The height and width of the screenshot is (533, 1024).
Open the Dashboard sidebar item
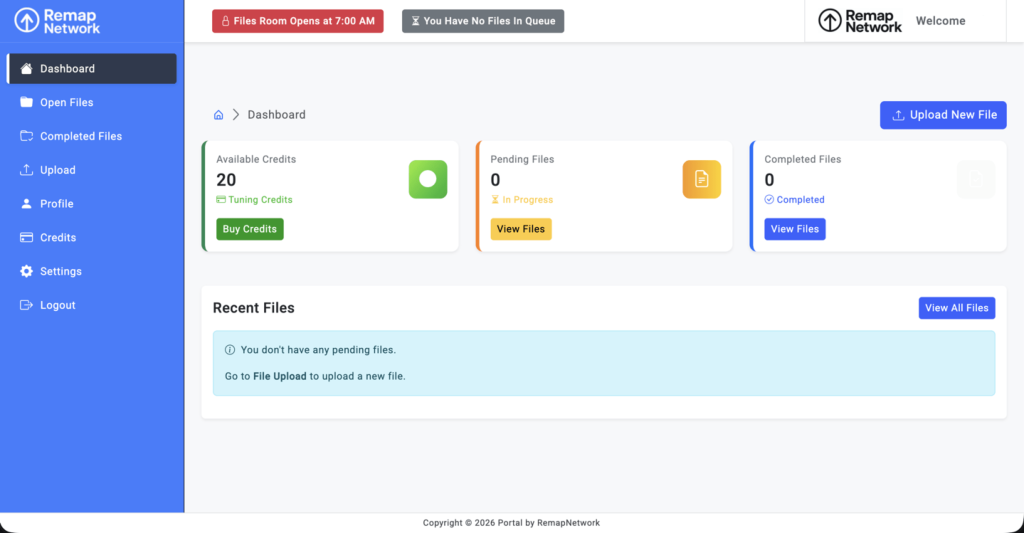click(91, 69)
